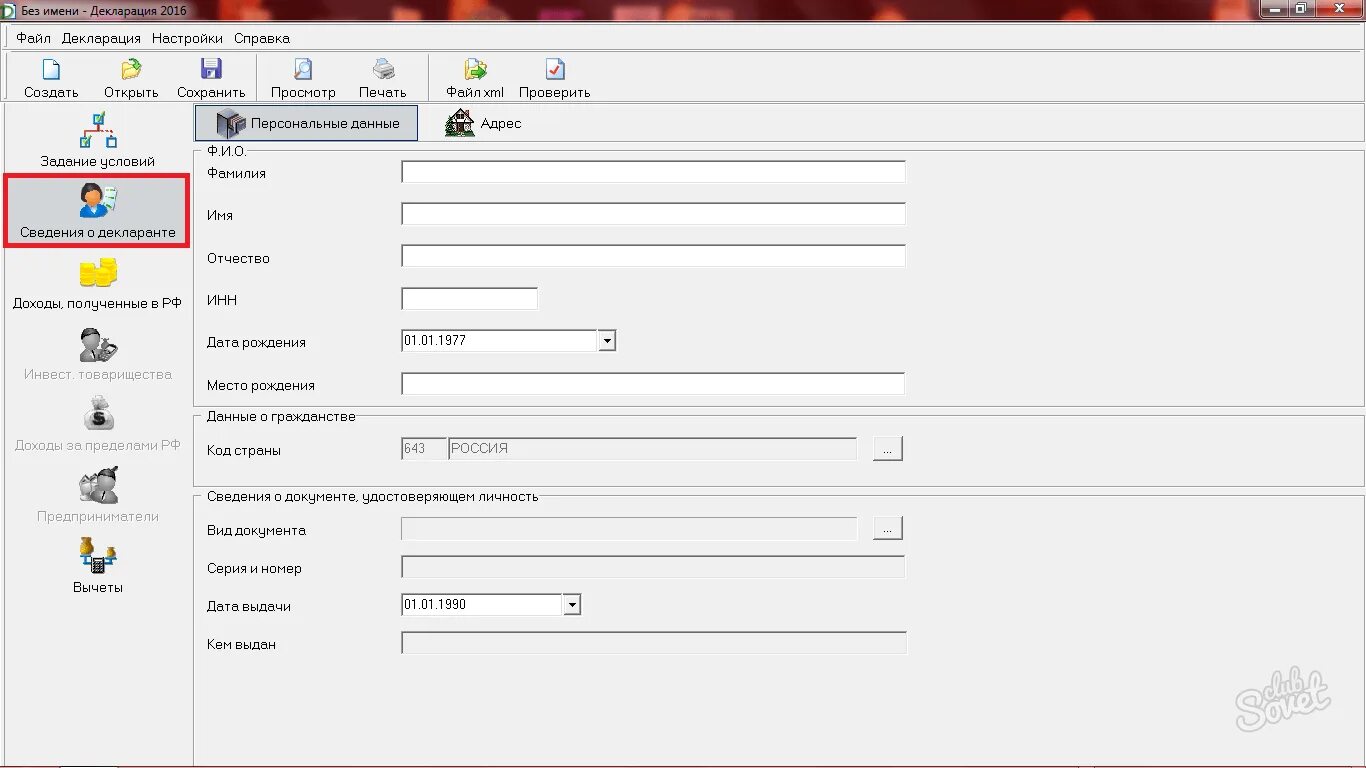Maximize the Декларация 2016 window
This screenshot has width=1366, height=768.
1300,8
